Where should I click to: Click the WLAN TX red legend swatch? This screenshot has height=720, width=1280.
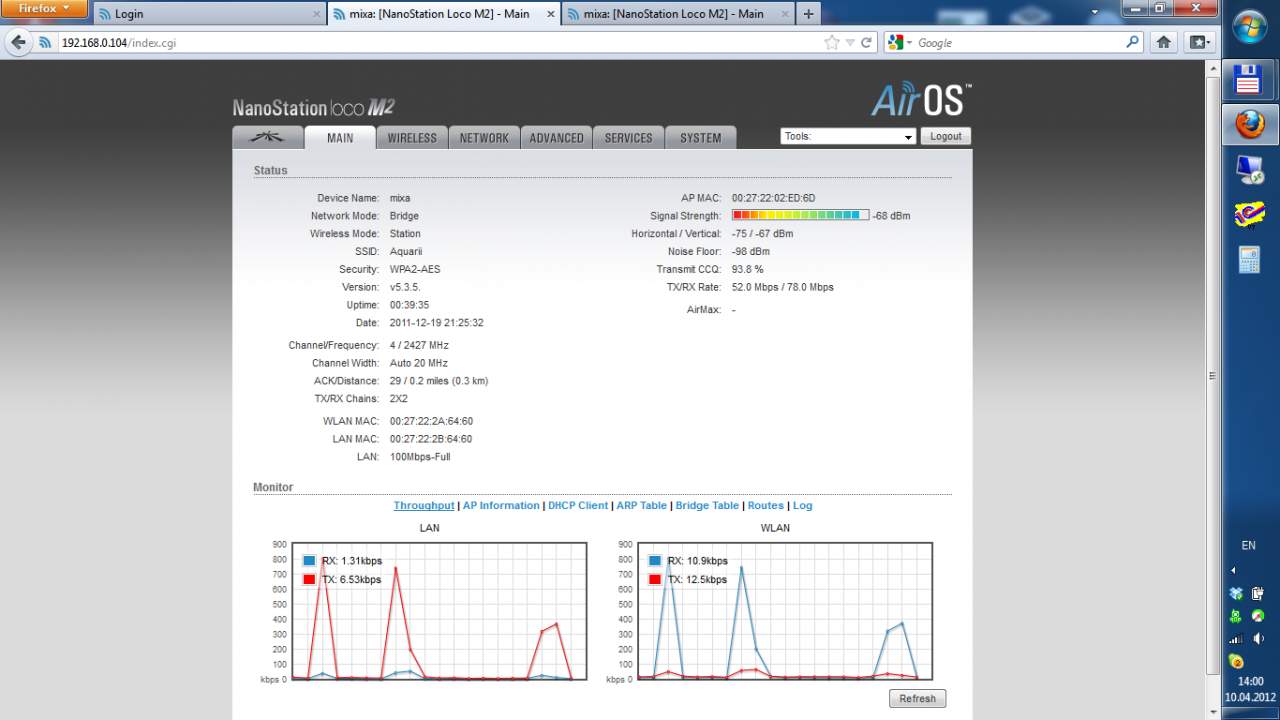pyautogui.click(x=655, y=580)
